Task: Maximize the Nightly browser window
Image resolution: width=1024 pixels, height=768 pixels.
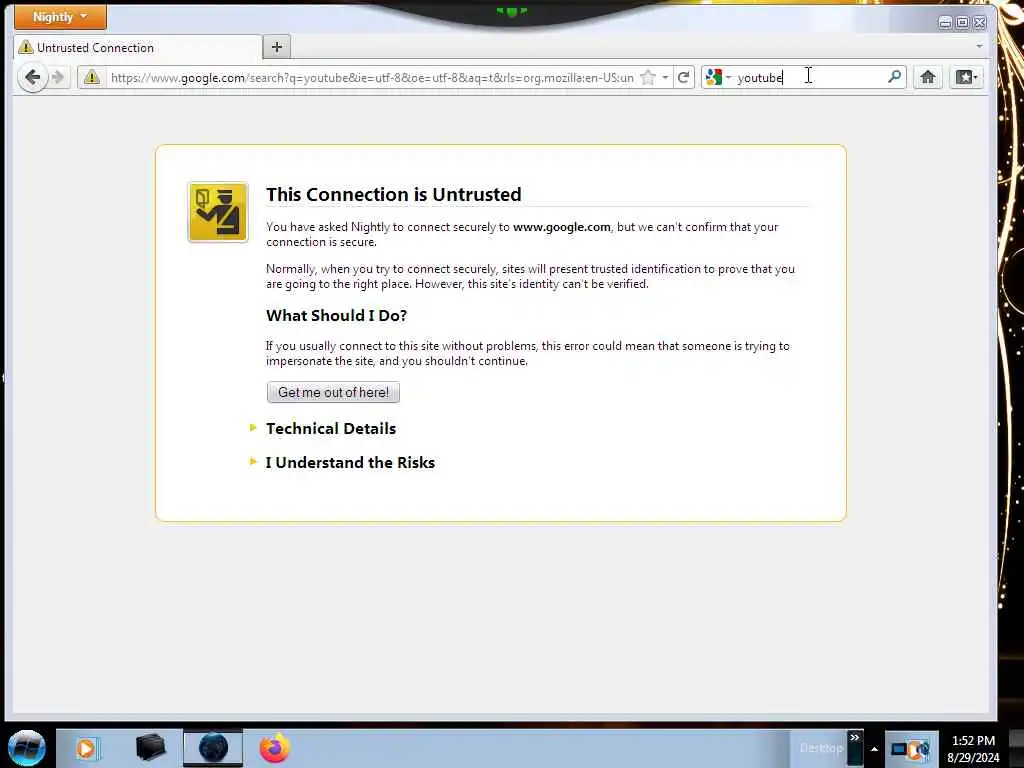Action: click(x=962, y=23)
